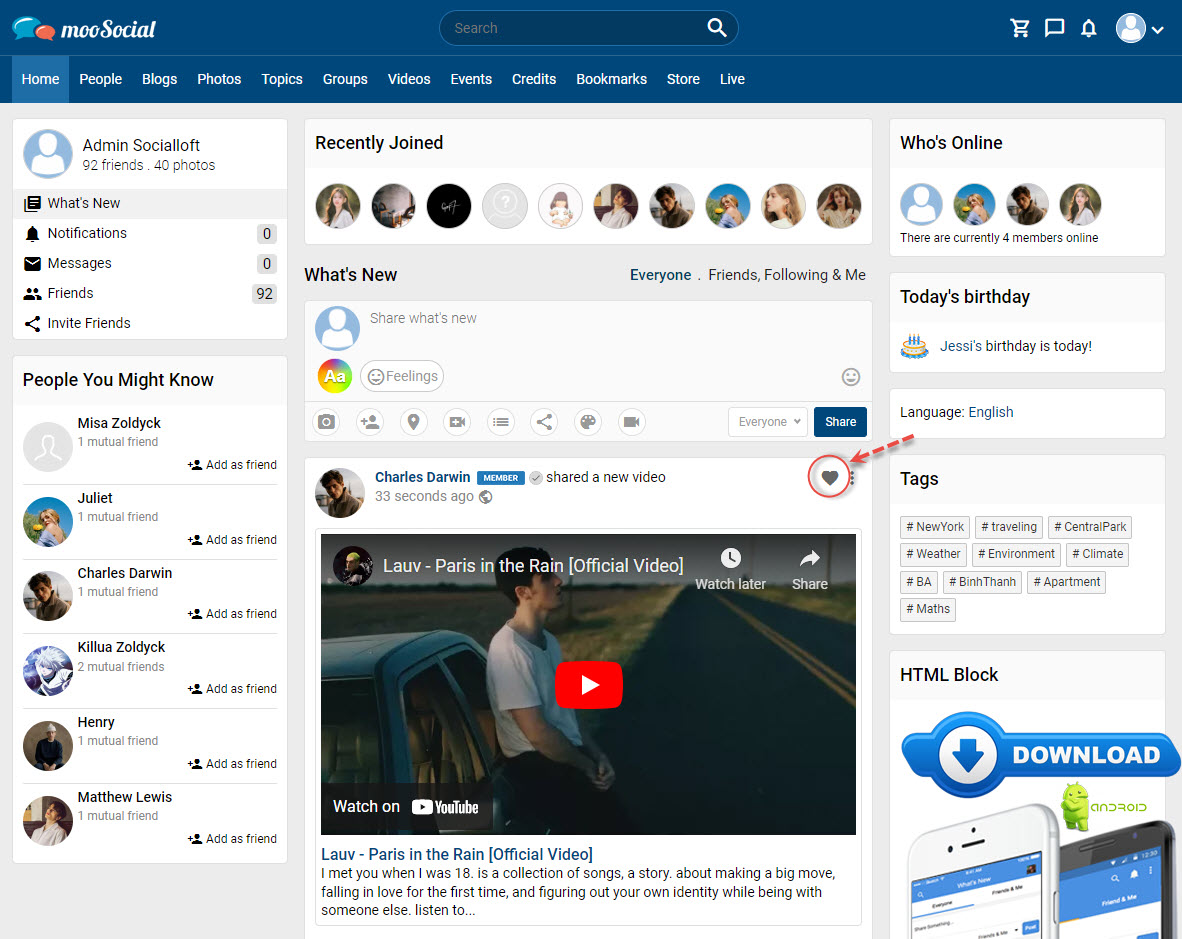This screenshot has width=1182, height=939.
Task: Open the Blogs menu
Action: 160,79
